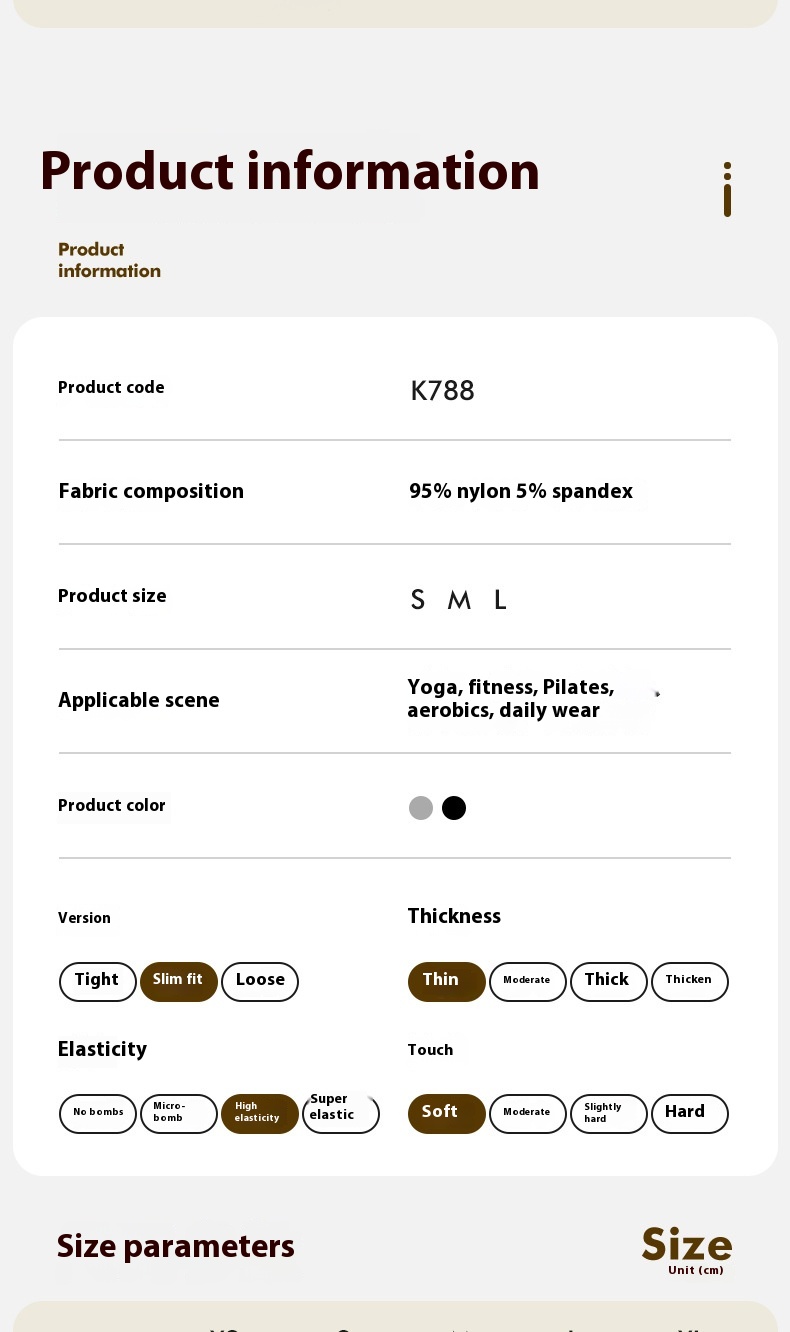This screenshot has height=1332, width=790.
Task: Select the Thicken thickness pill
Action: (689, 981)
